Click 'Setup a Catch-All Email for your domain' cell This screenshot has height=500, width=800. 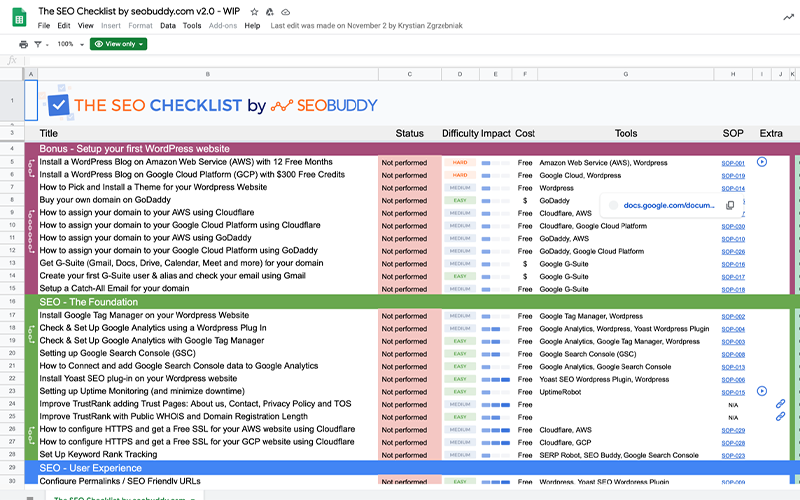[x=208, y=288]
